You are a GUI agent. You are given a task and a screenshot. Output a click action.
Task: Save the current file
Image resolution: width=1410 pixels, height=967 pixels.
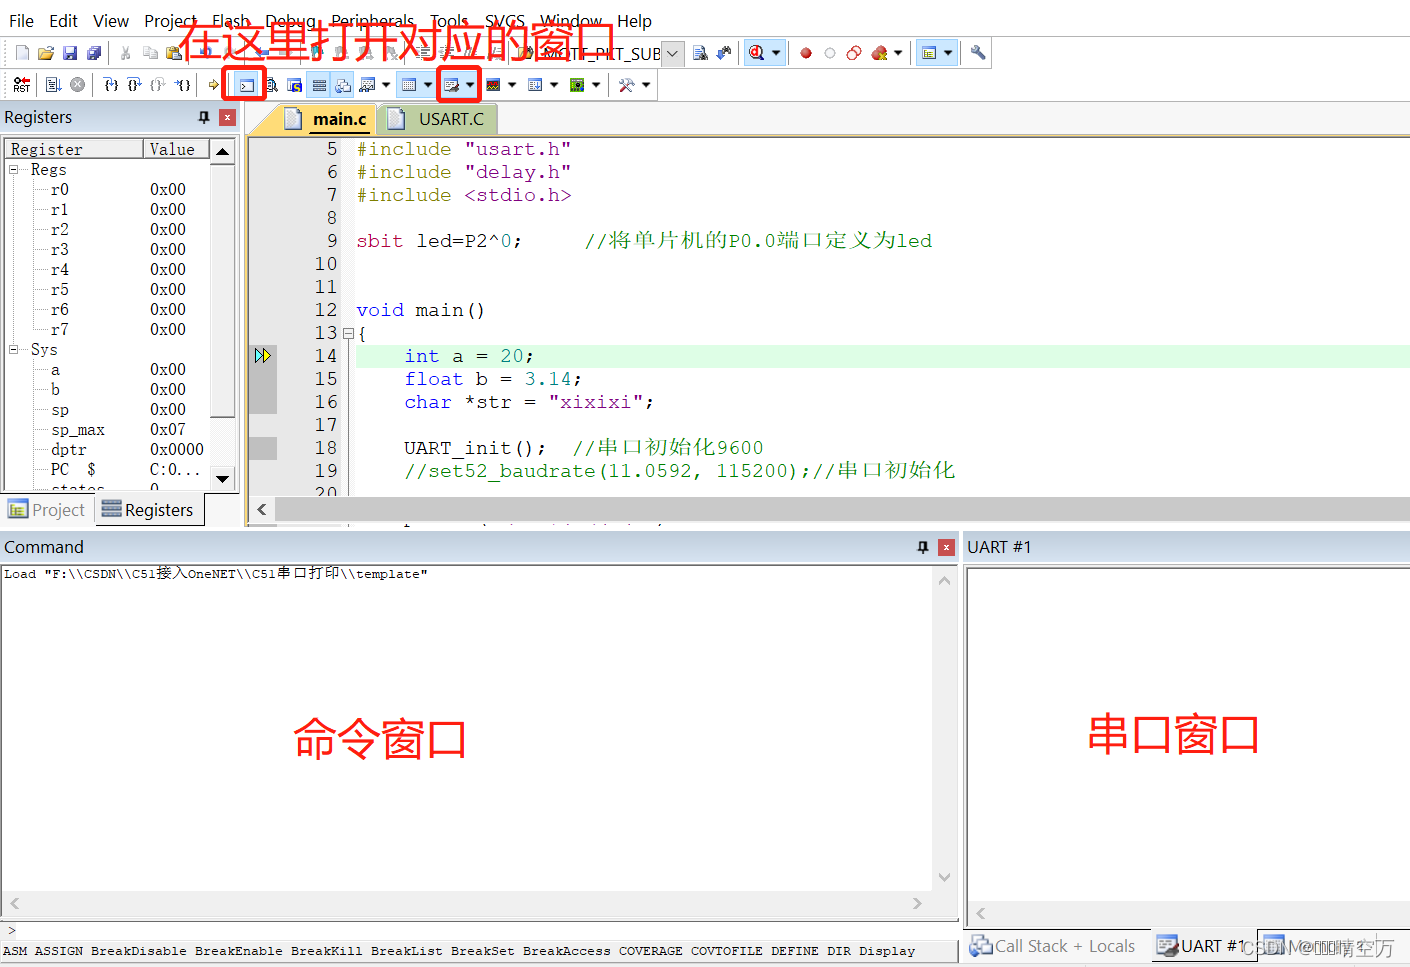70,53
